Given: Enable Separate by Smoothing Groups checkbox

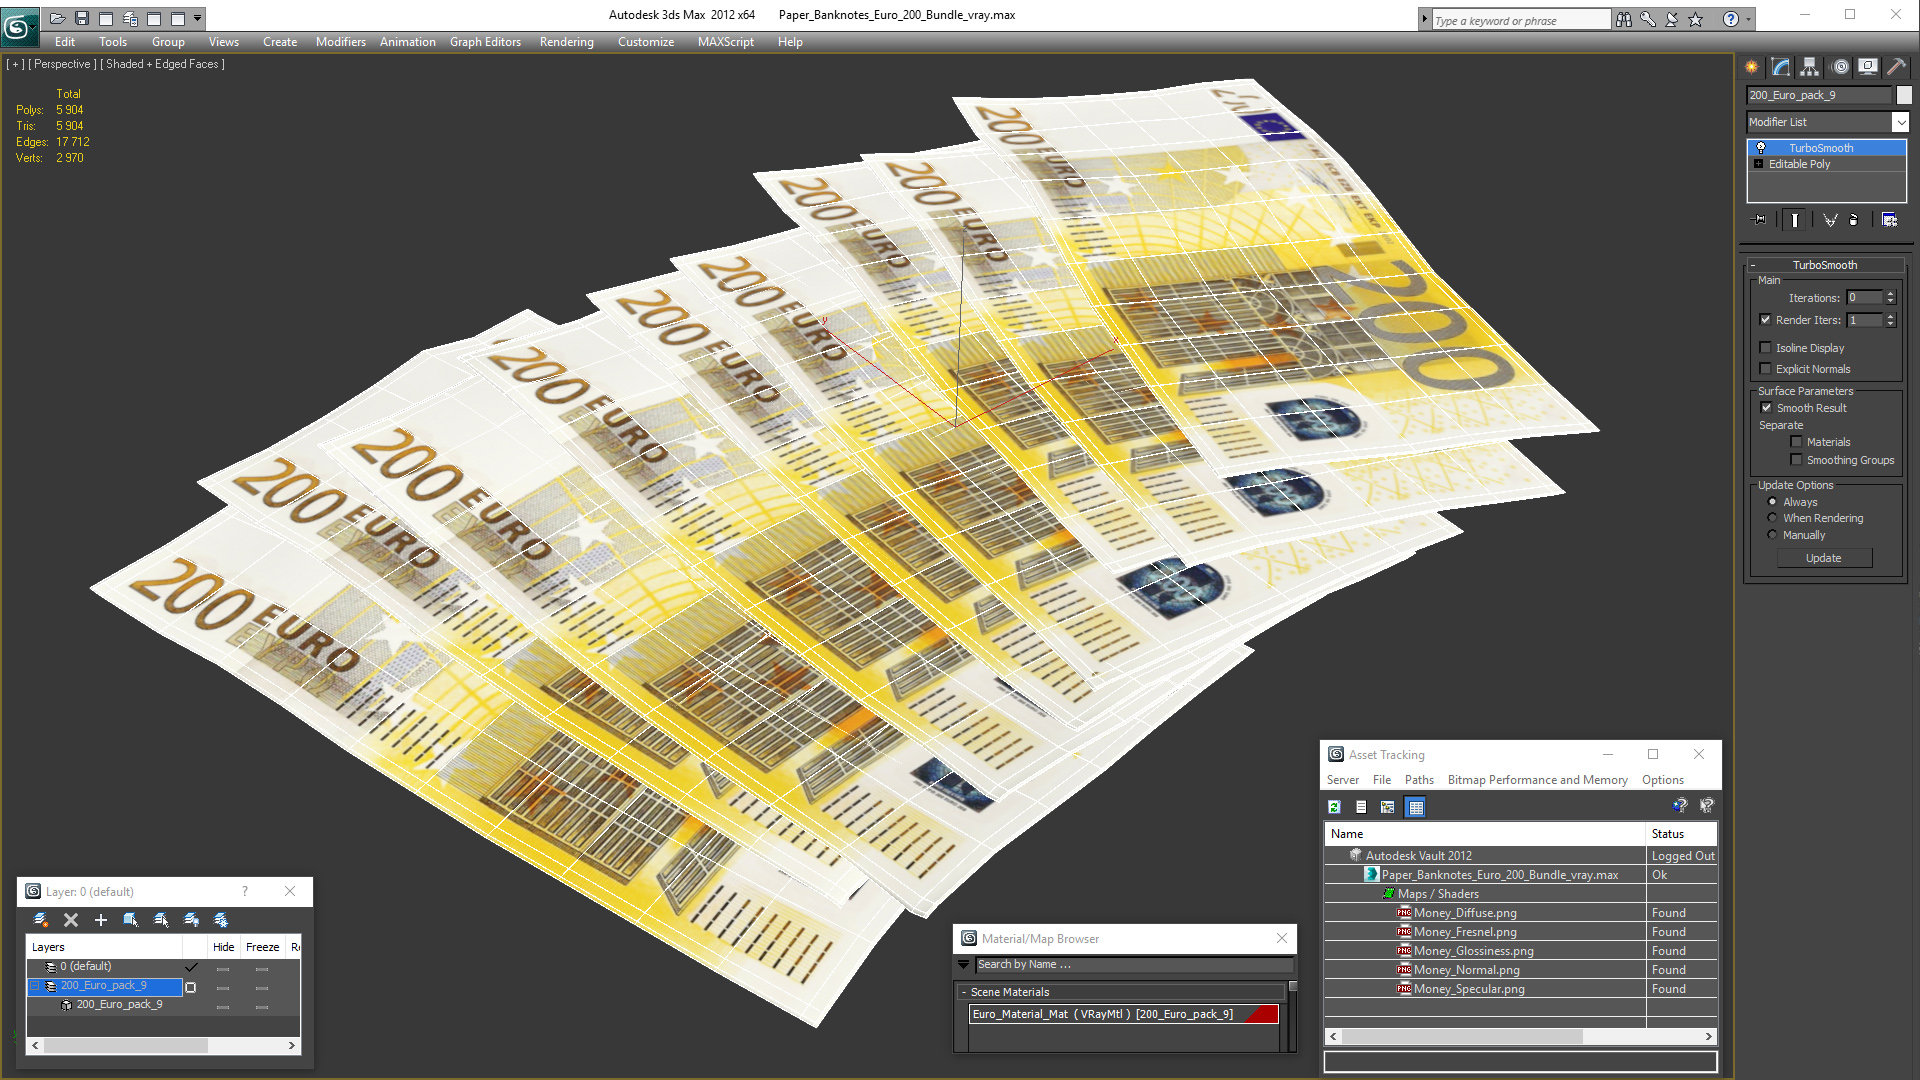Looking at the screenshot, I should pyautogui.click(x=1796, y=460).
